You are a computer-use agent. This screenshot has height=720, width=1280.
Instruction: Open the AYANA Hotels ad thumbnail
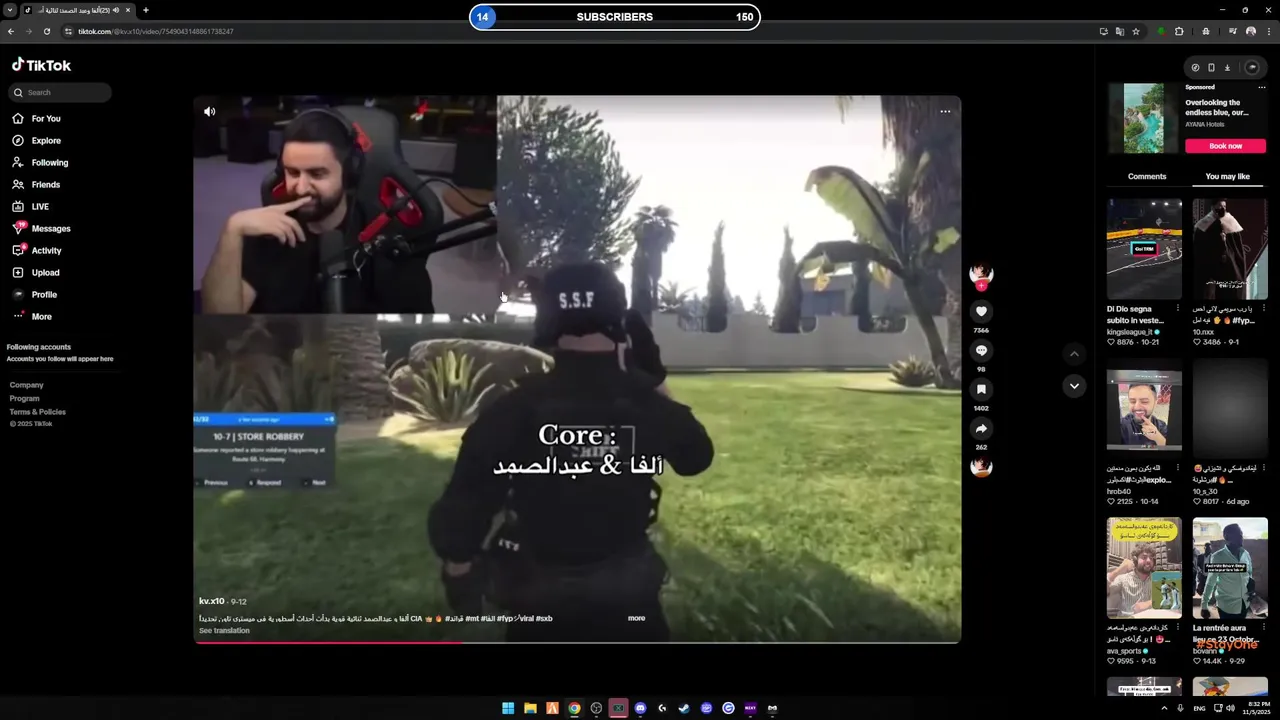click(x=1143, y=118)
